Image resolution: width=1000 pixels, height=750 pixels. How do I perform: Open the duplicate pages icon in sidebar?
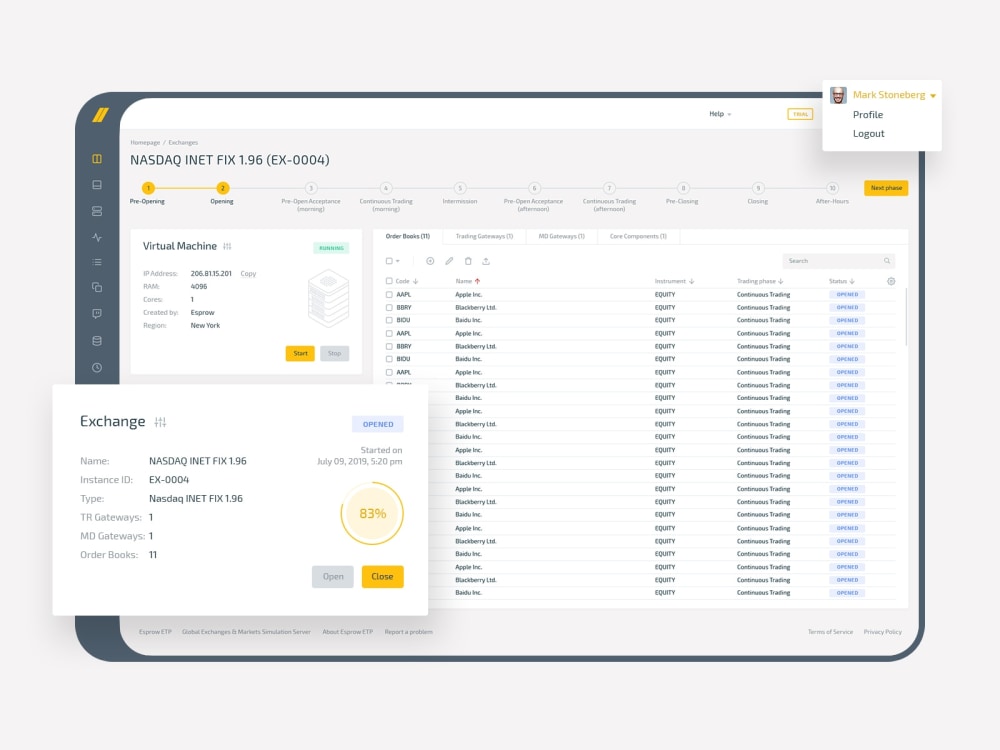[x=97, y=288]
